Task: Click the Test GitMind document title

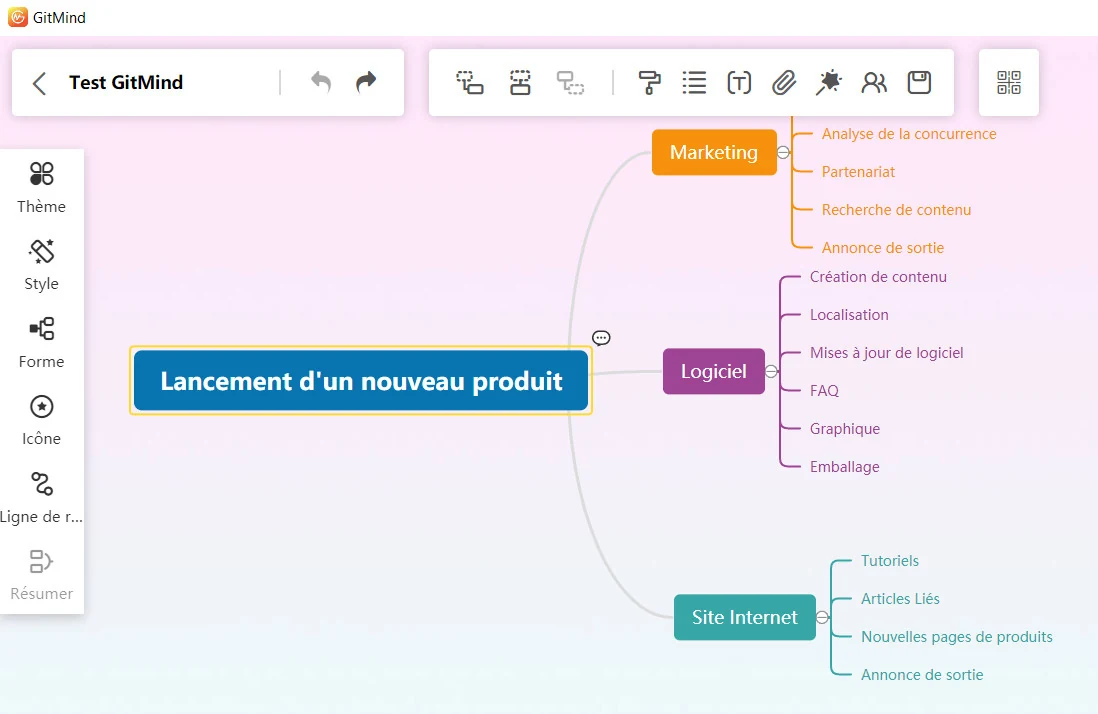Action: click(126, 83)
